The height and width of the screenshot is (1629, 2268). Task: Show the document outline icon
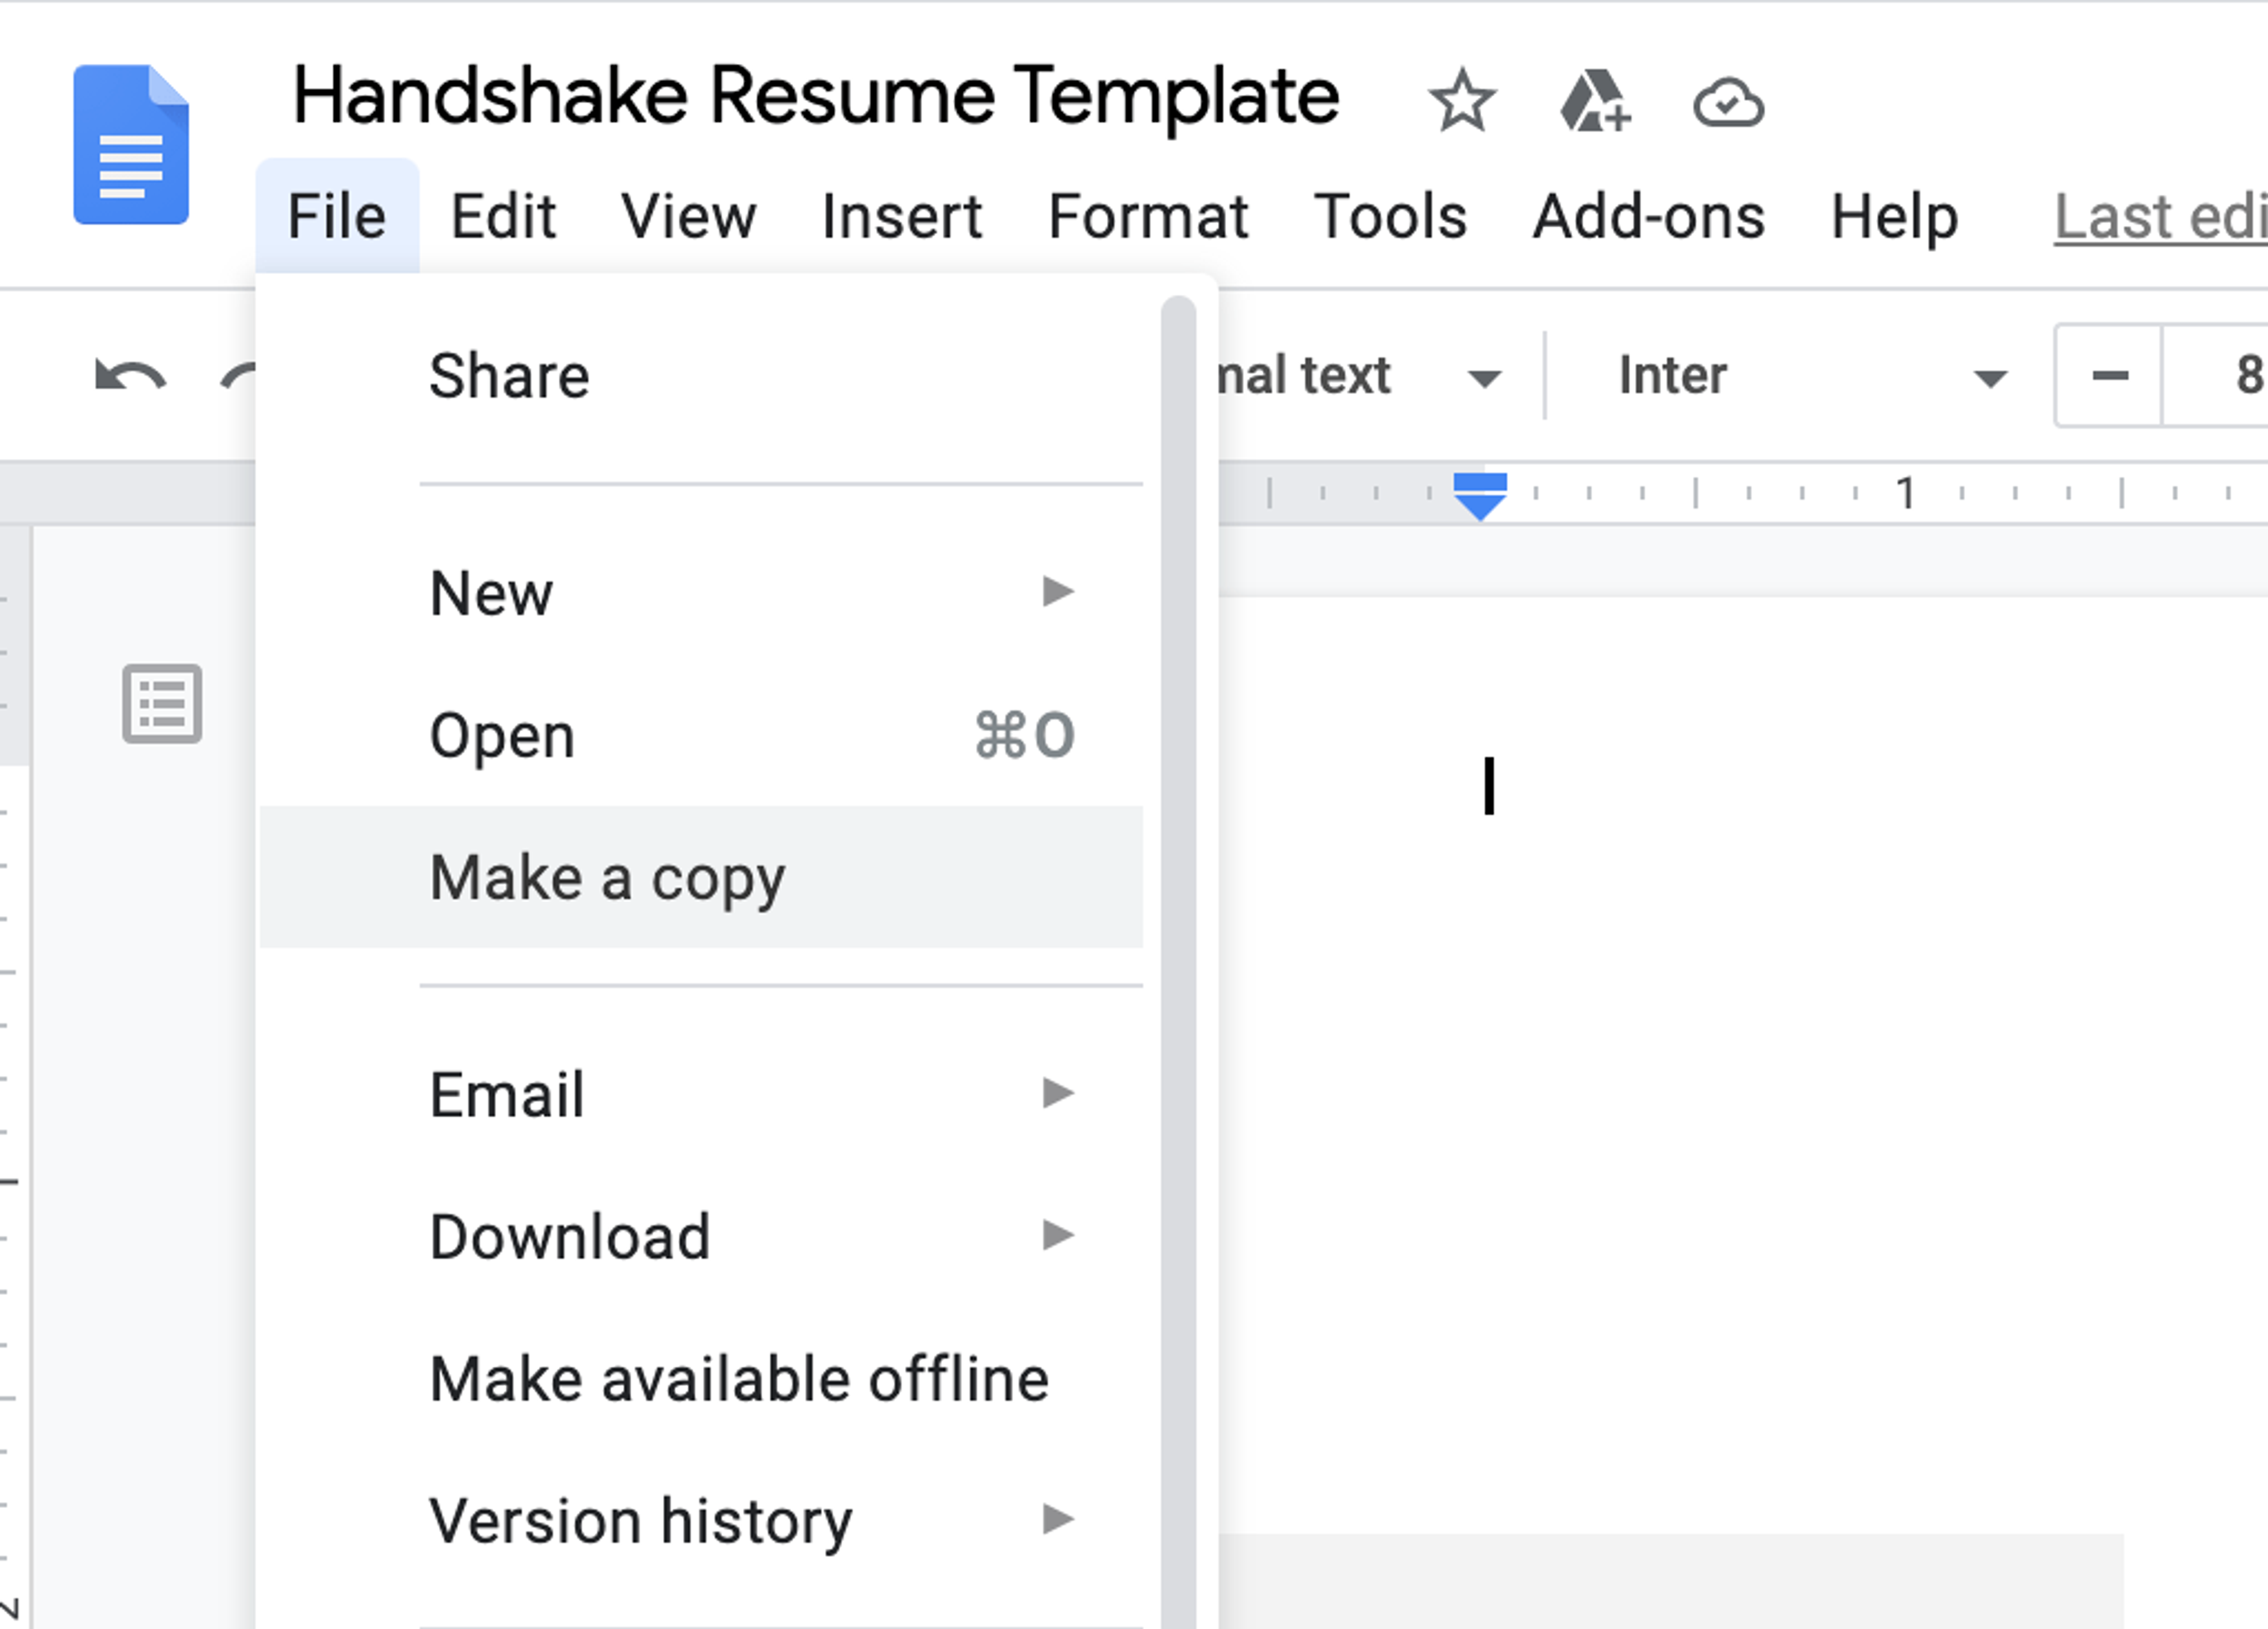coord(162,703)
